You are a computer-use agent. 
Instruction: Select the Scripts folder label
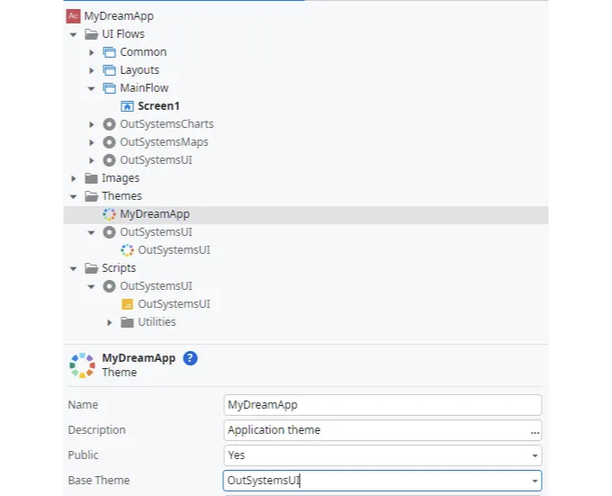pos(119,268)
